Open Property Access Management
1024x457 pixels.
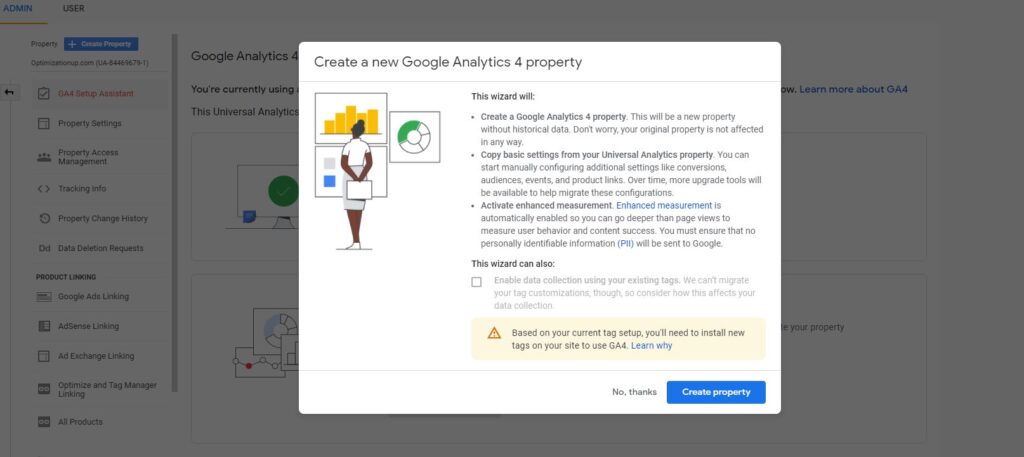[x=88, y=157]
